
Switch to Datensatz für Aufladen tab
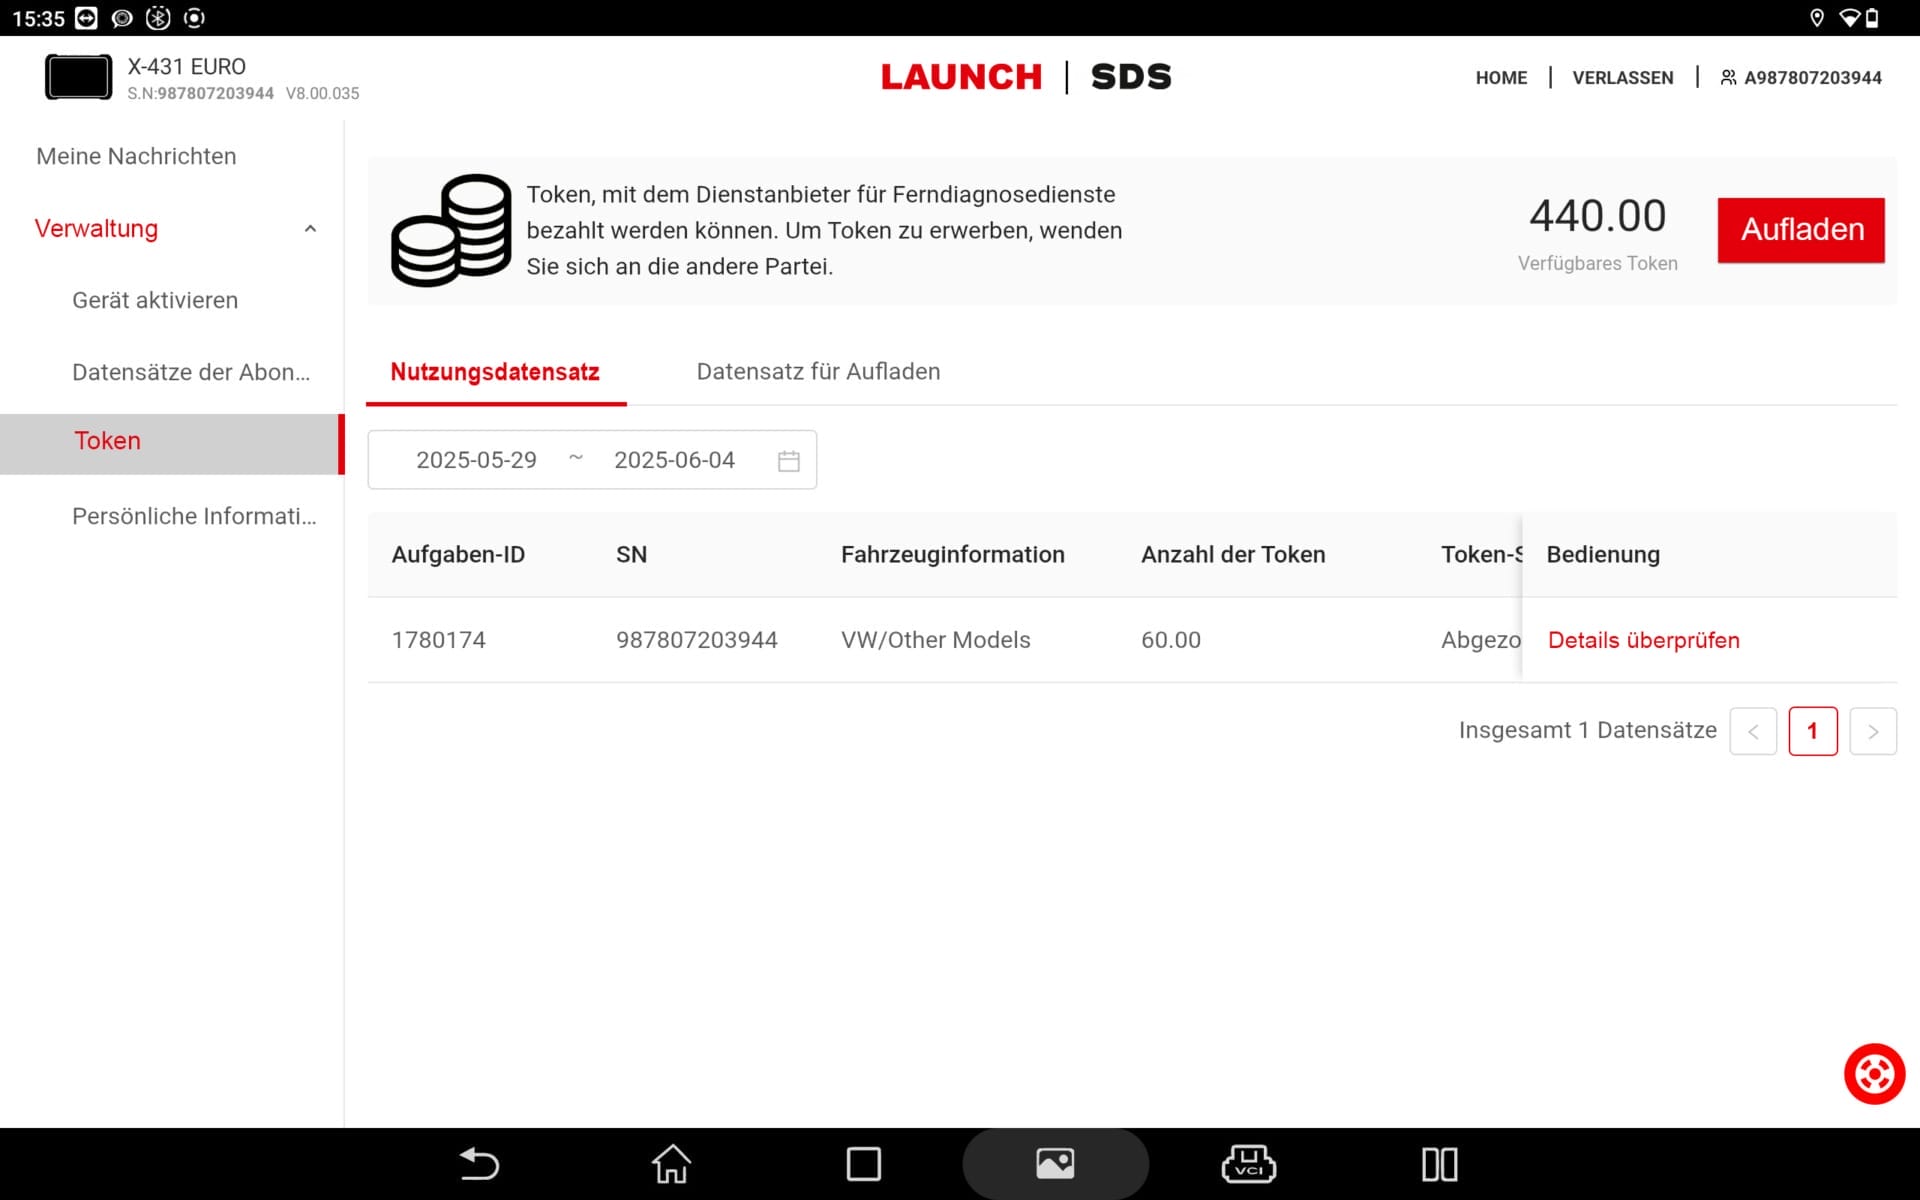(818, 372)
